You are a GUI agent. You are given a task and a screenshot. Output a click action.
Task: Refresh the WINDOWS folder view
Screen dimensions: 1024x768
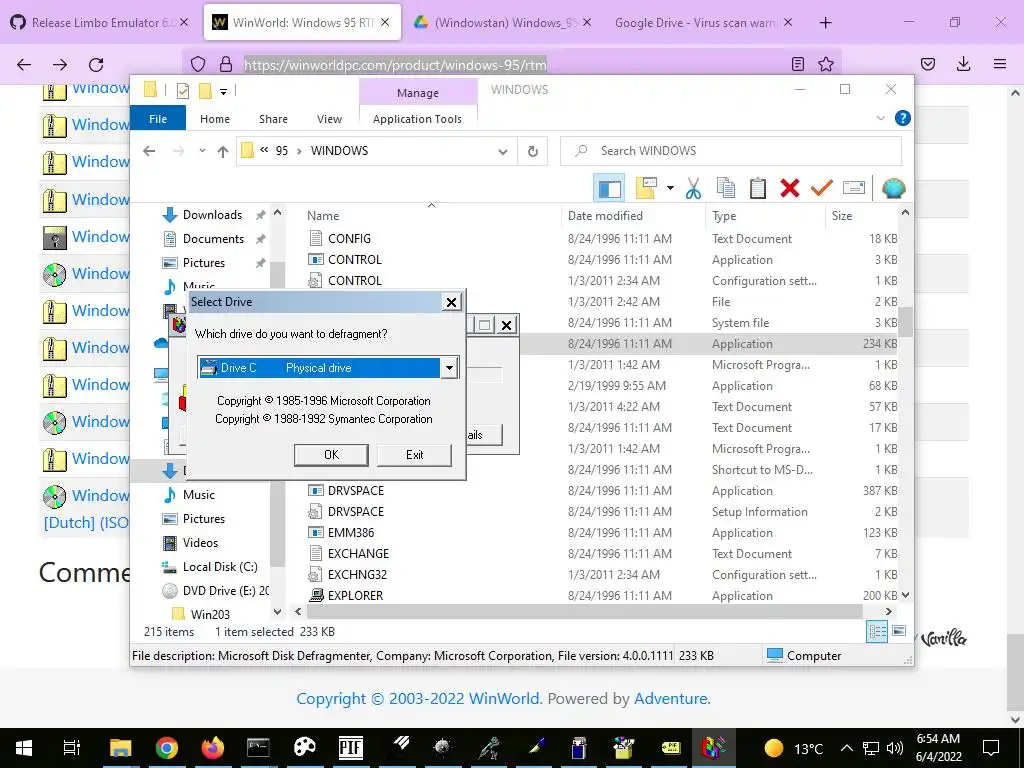(532, 151)
